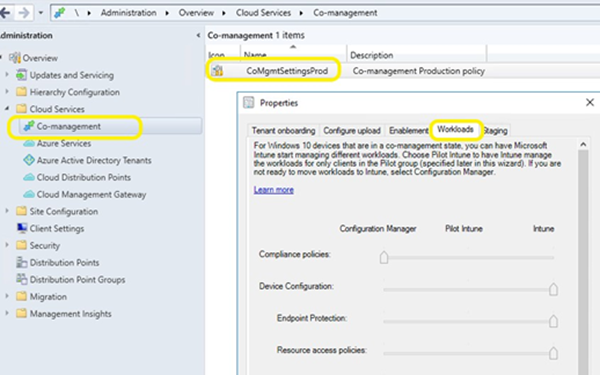This screenshot has height=375, width=600.
Task: Click the Migration folder icon
Action: coord(21,297)
